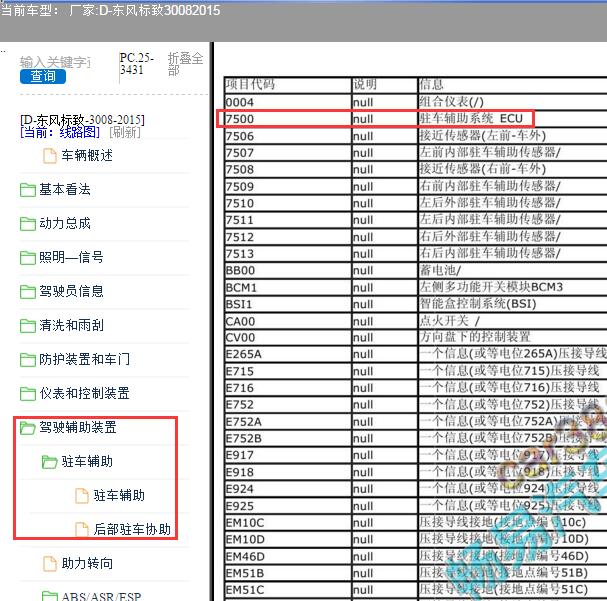This screenshot has width=607, height=601.
Task: Open the 驻车辅助 document page icon
Action: pyautogui.click(x=82, y=496)
